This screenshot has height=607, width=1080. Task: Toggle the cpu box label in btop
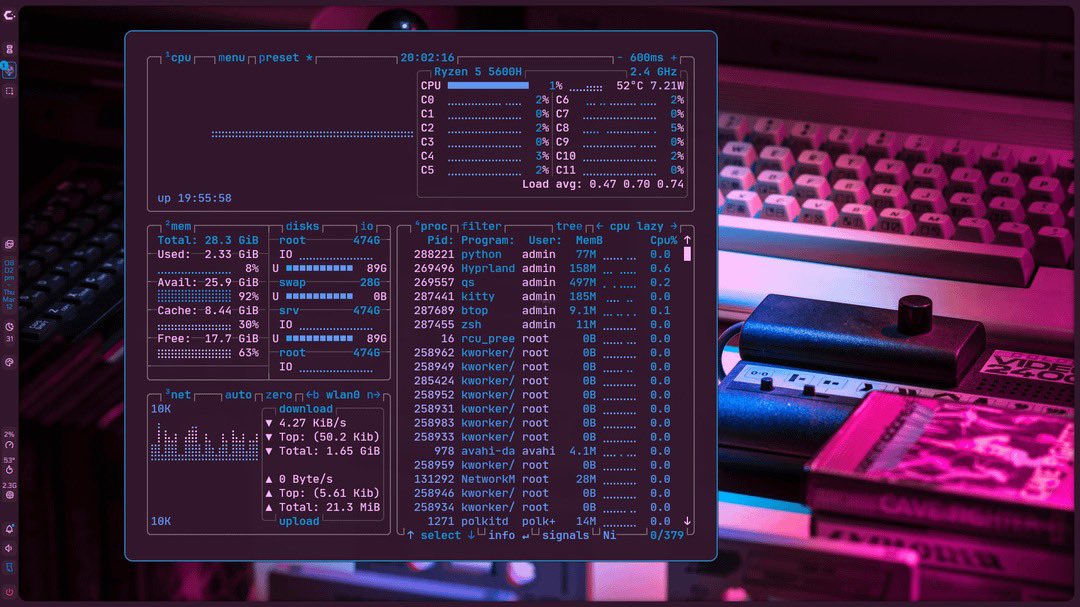[x=178, y=58]
